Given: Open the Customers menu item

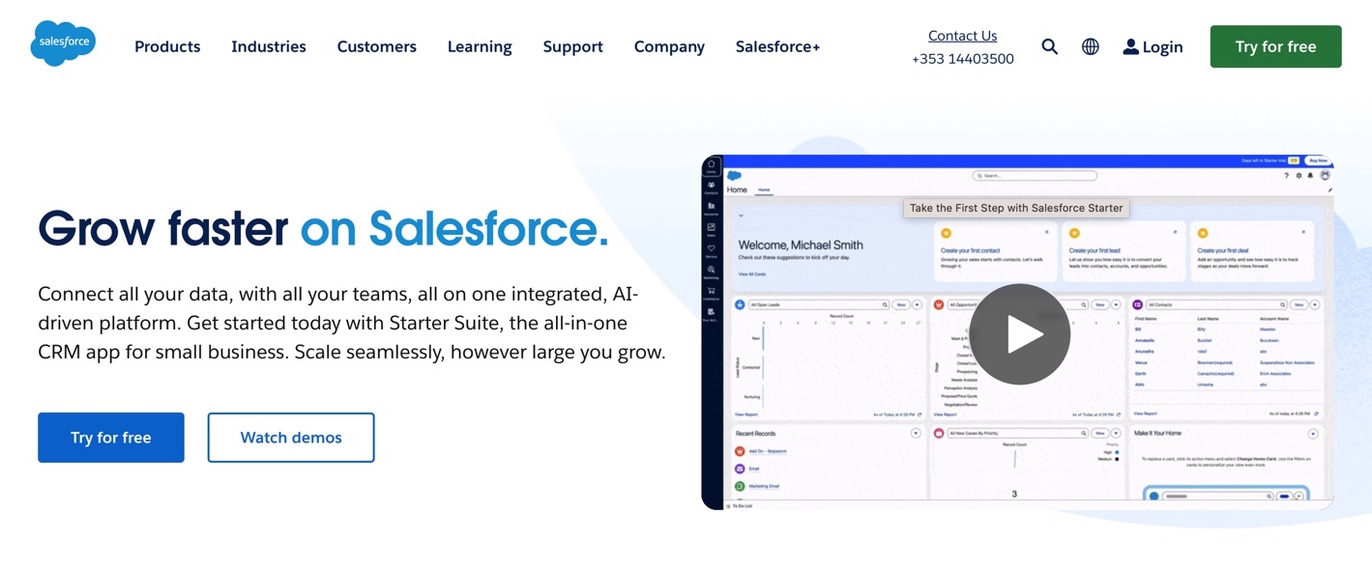Looking at the screenshot, I should (x=376, y=47).
